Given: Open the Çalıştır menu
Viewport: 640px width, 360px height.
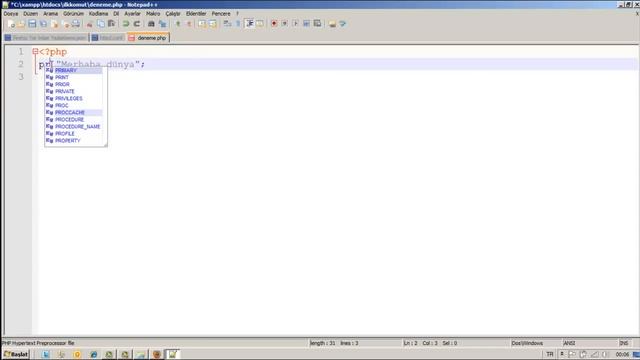Looking at the screenshot, I should (x=173, y=13).
